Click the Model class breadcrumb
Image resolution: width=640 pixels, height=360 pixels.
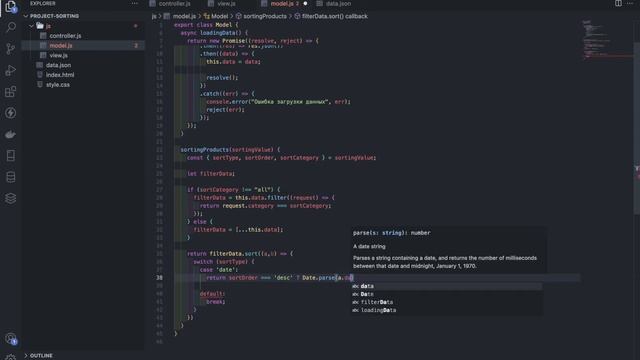(220, 16)
